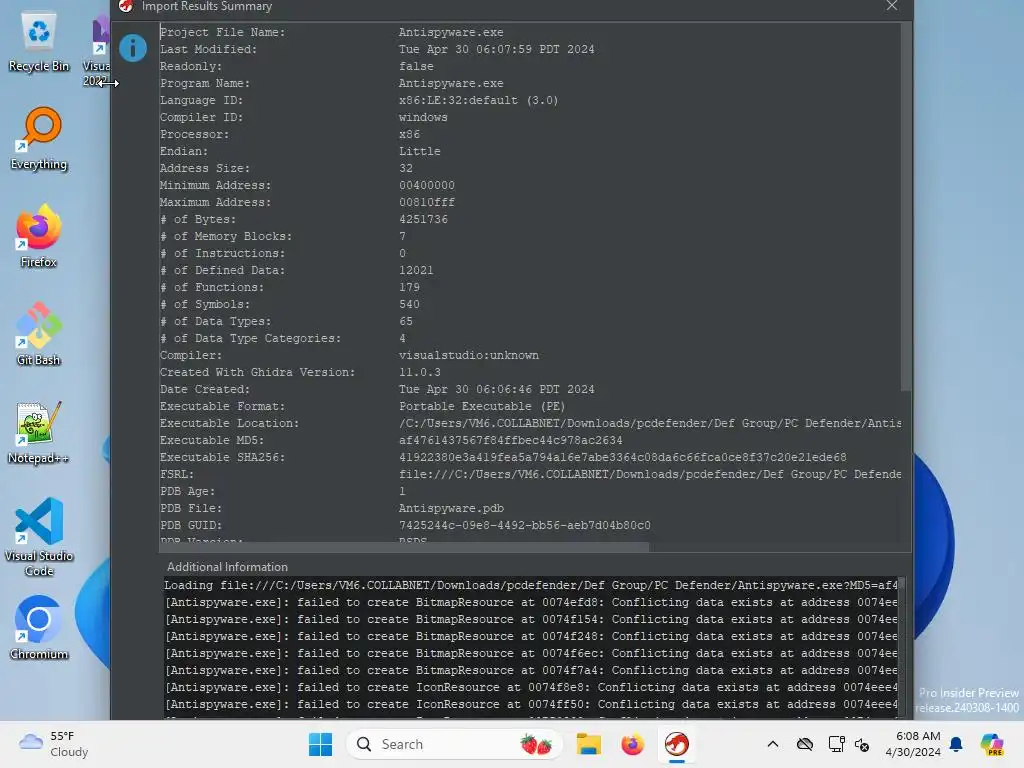The height and width of the screenshot is (768, 1024).
Task: Click the muted volume tray icon
Action: [x=862, y=744]
